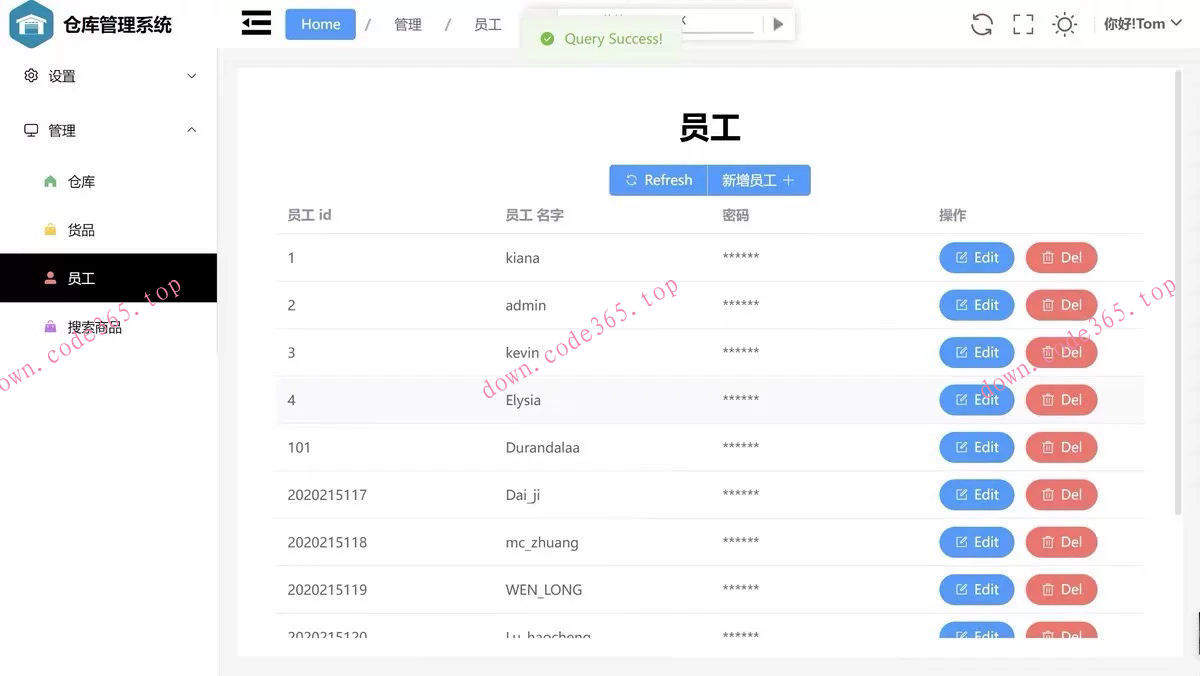The height and width of the screenshot is (676, 1200).
Task: Open 搜索商品 via its sidebar icon
Action: [x=48, y=327]
